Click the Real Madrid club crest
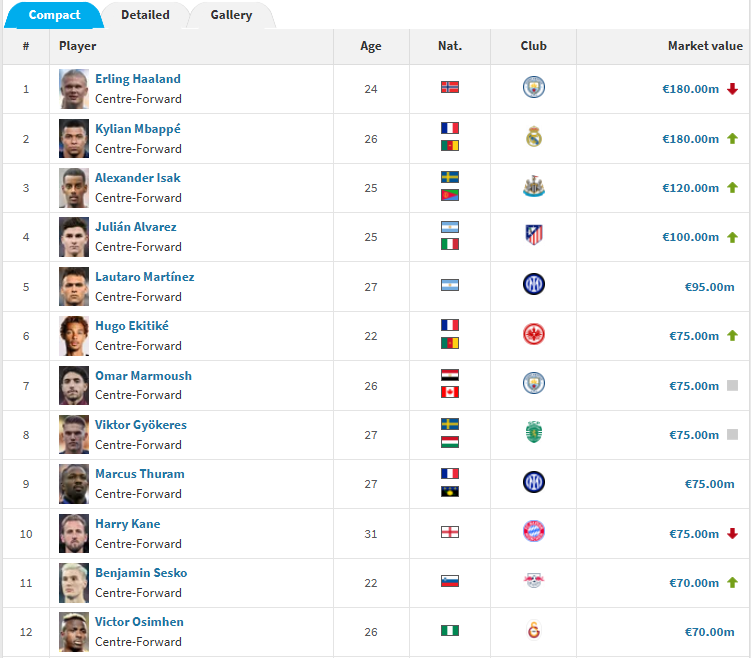751x658 pixels. click(x=534, y=137)
